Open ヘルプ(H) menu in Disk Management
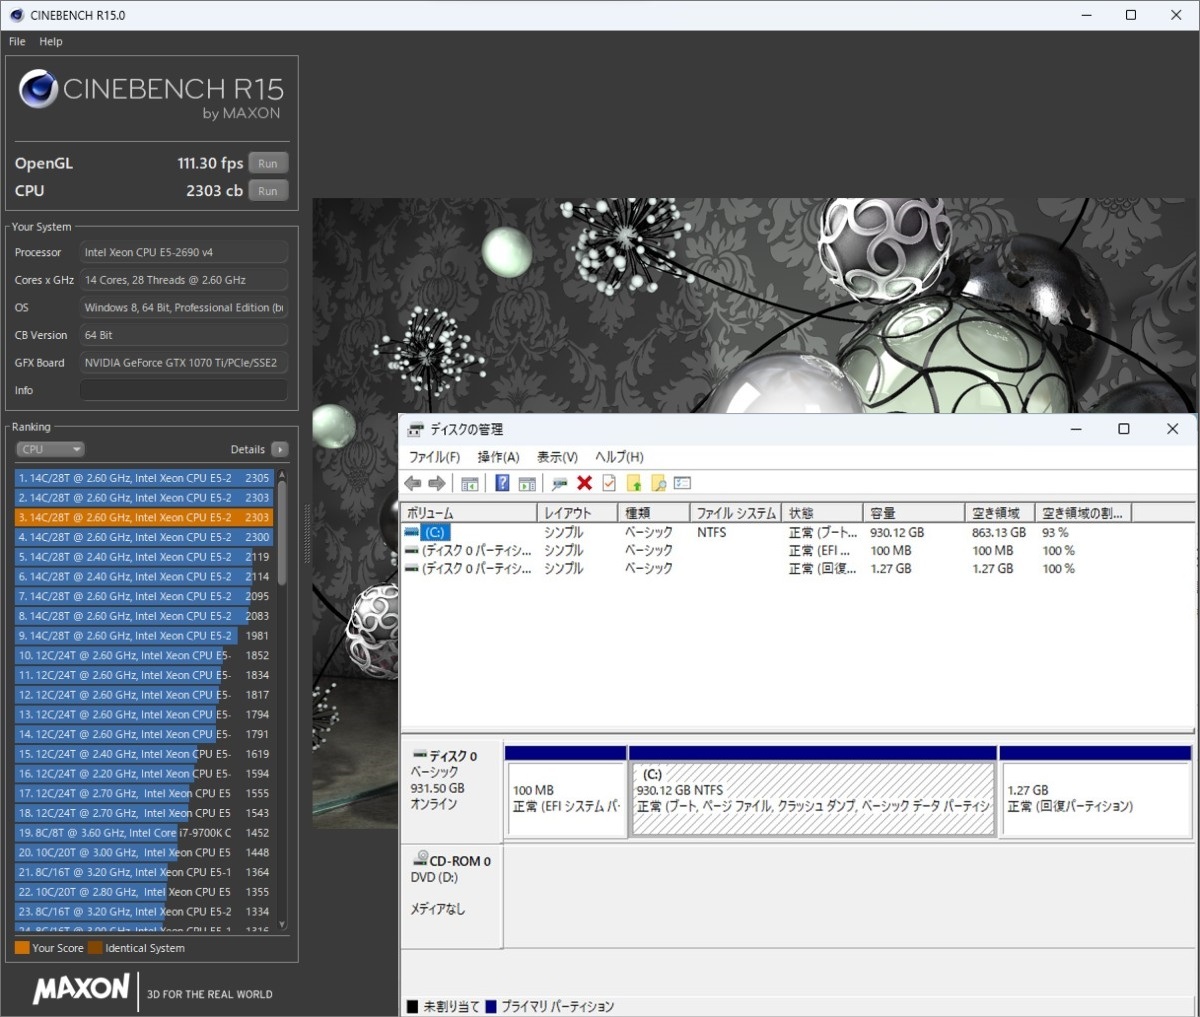Viewport: 1200px width, 1017px height. point(619,457)
